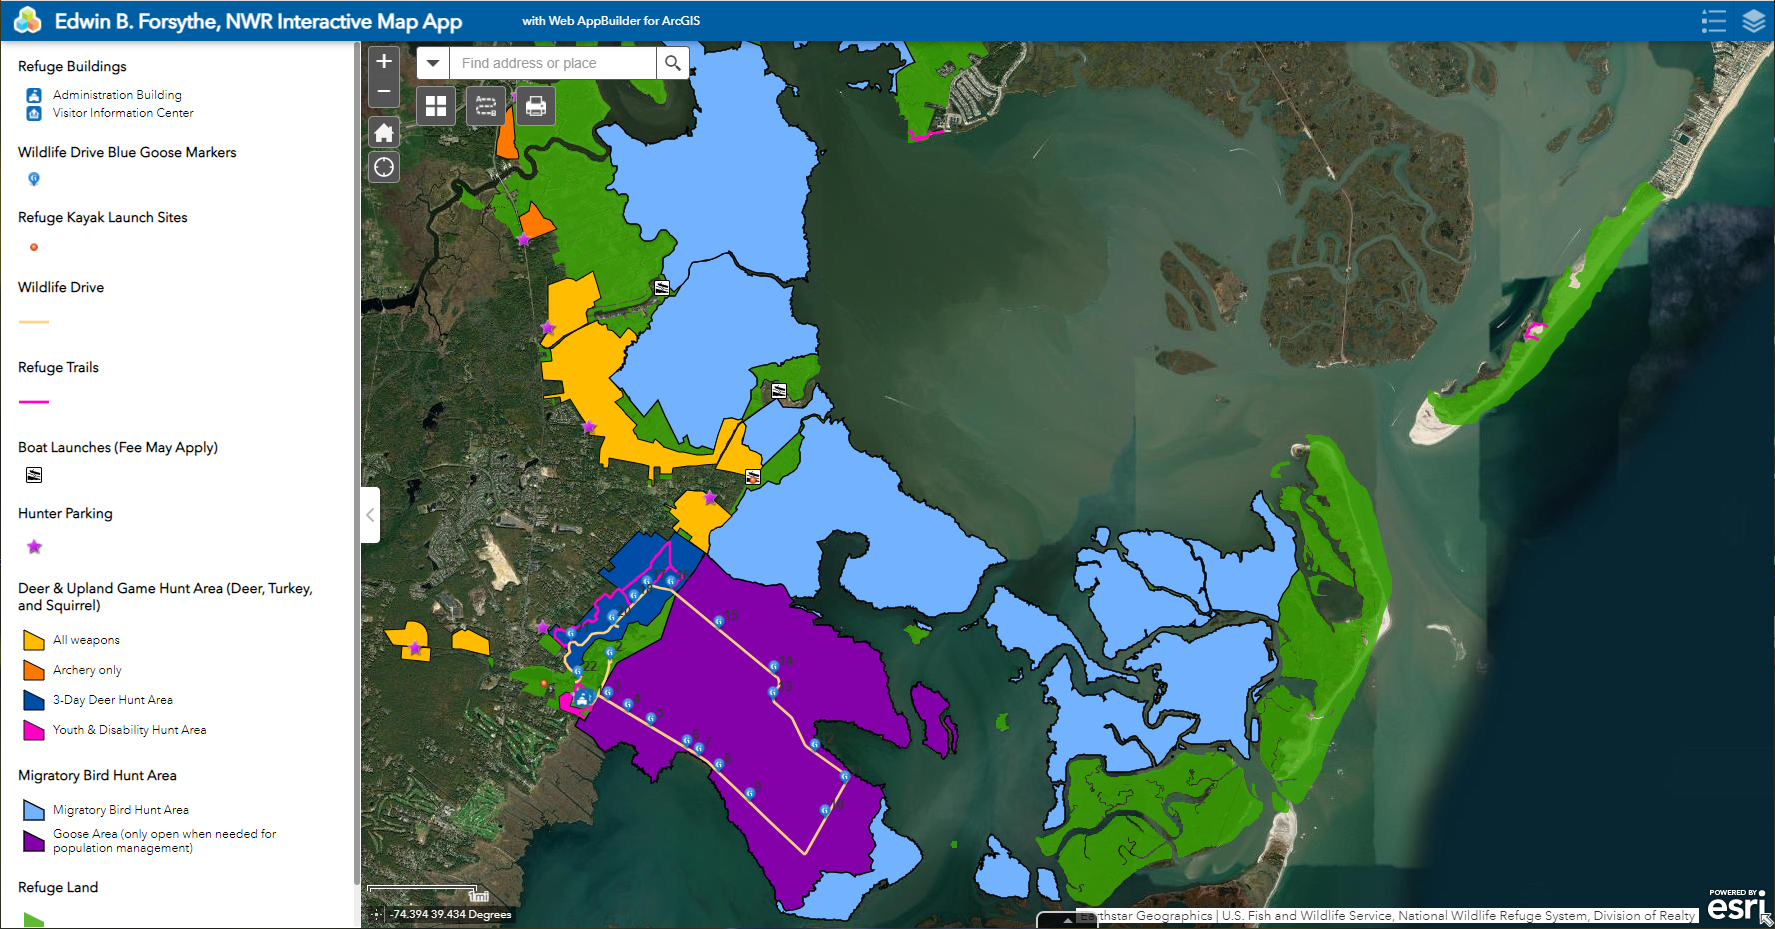This screenshot has width=1775, height=929.
Task: Return to the default map extent with Home
Action: point(384,133)
